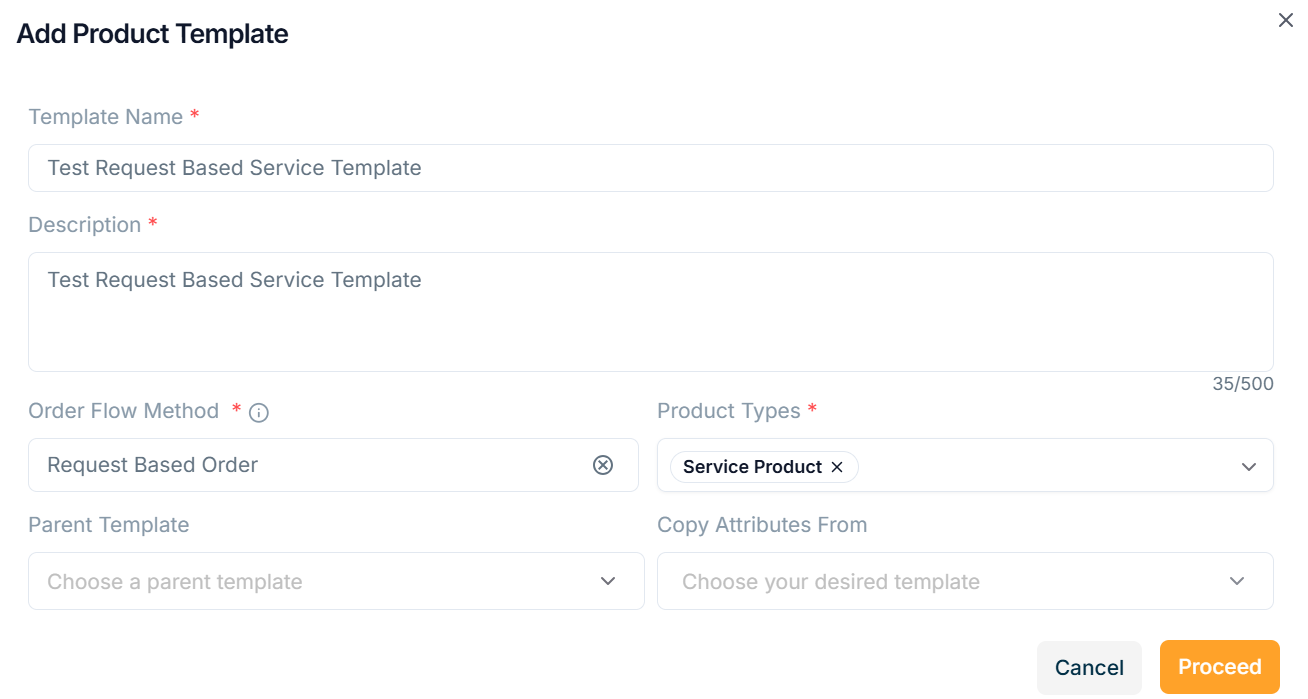Click the Product Types label
1308x699 pixels.
coord(729,411)
